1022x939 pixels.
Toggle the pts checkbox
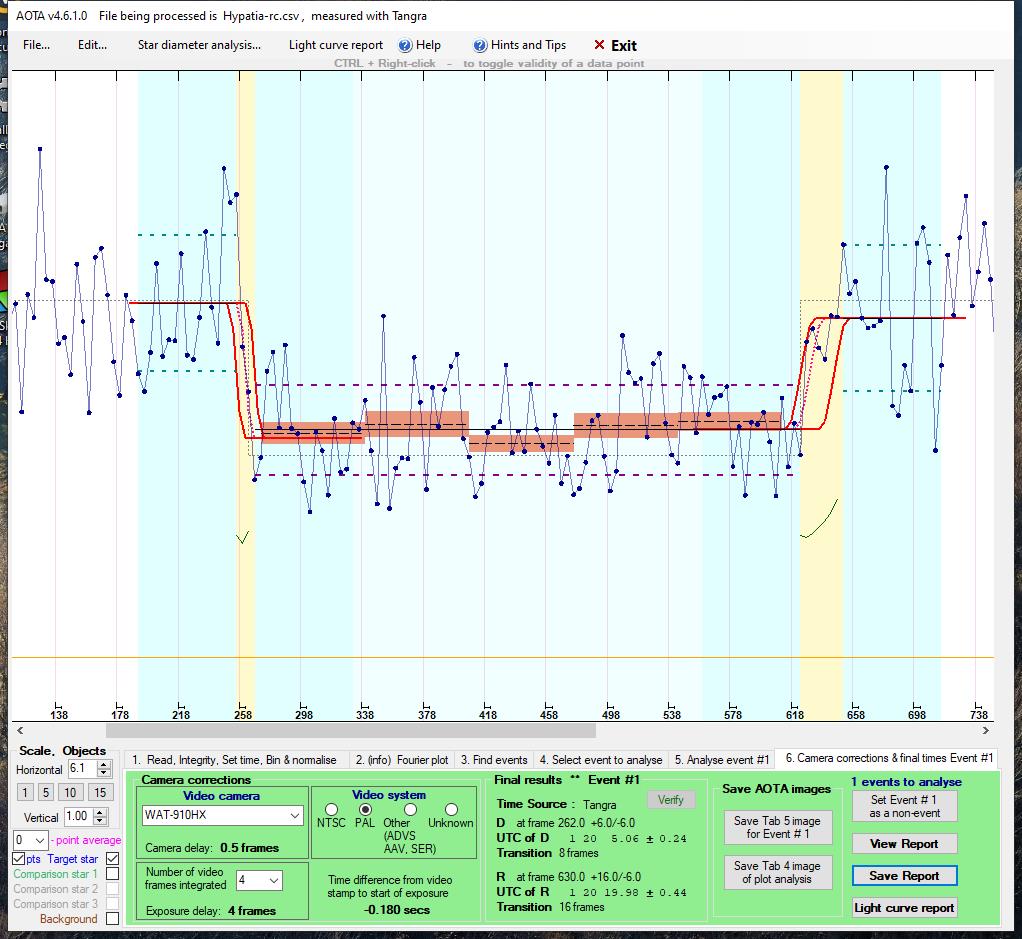click(x=19, y=859)
